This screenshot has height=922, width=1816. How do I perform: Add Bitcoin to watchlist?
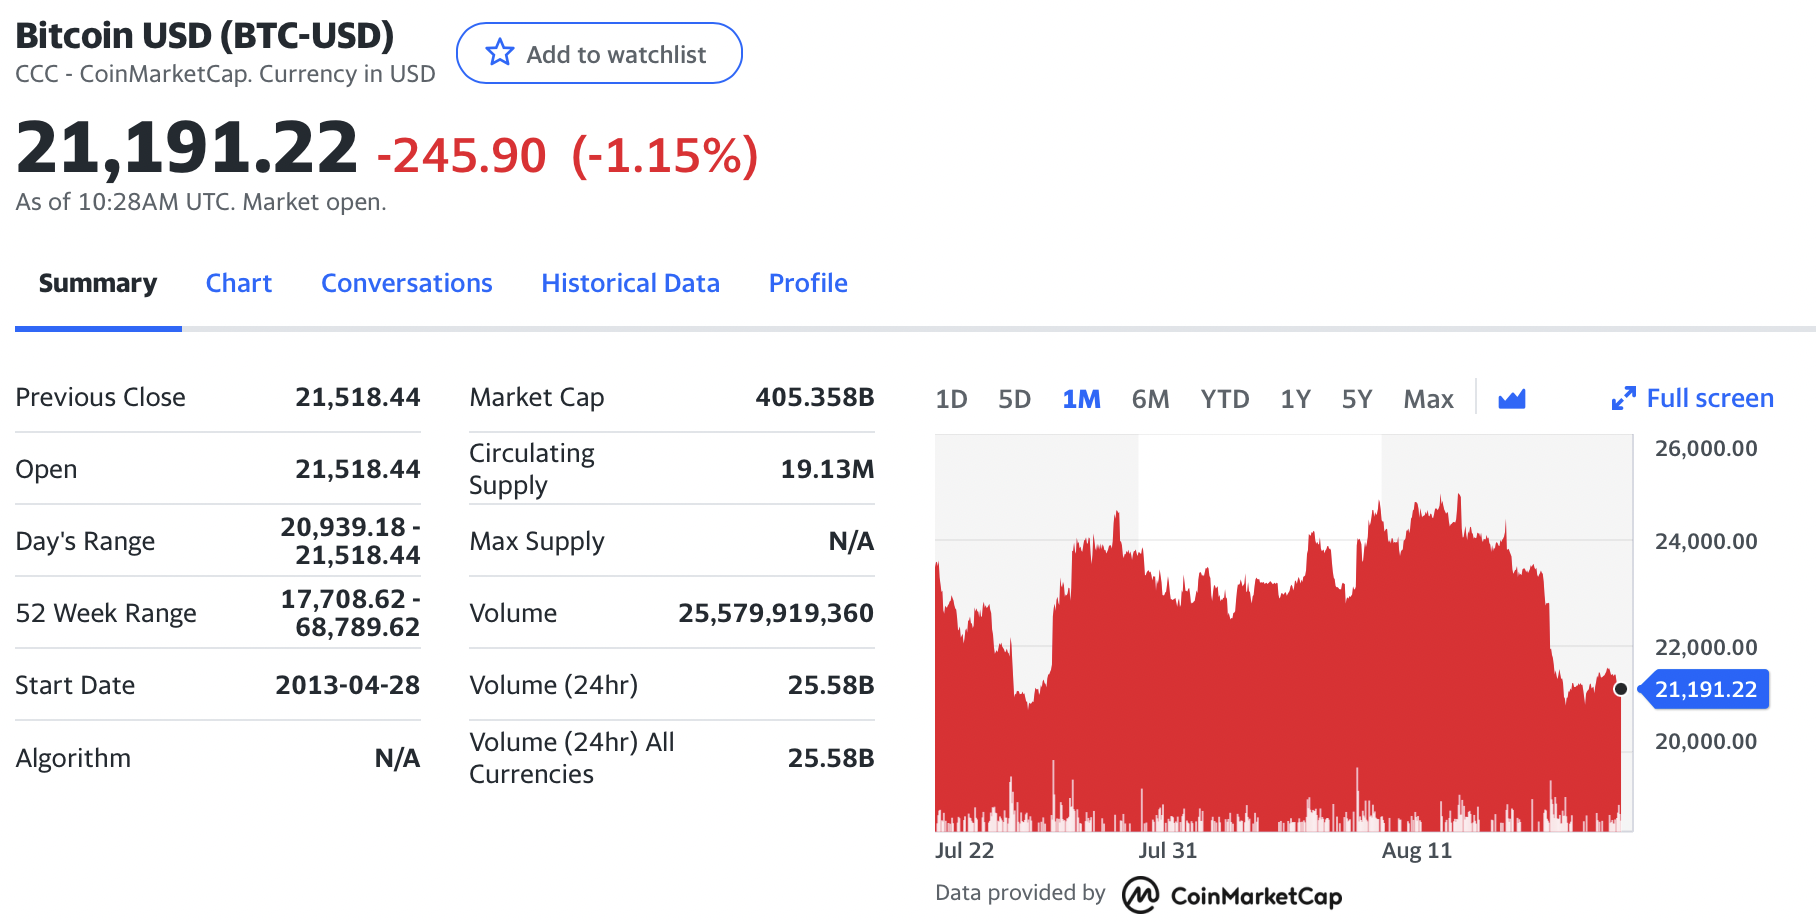point(599,53)
